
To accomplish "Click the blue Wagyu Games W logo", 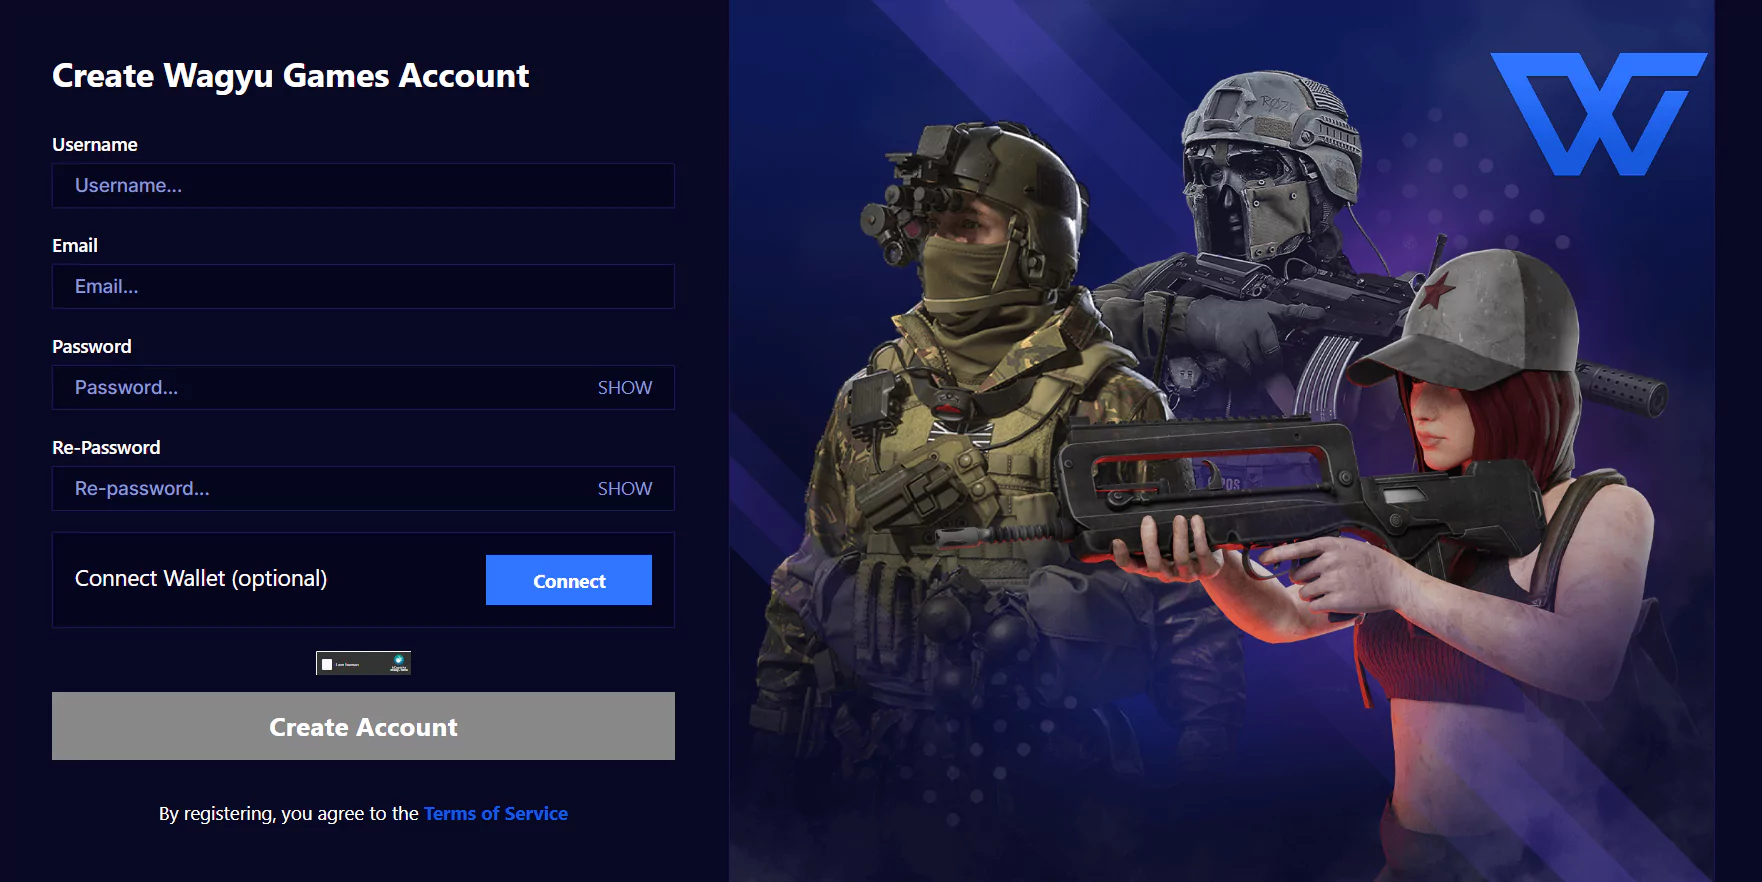I will pyautogui.click(x=1598, y=114).
